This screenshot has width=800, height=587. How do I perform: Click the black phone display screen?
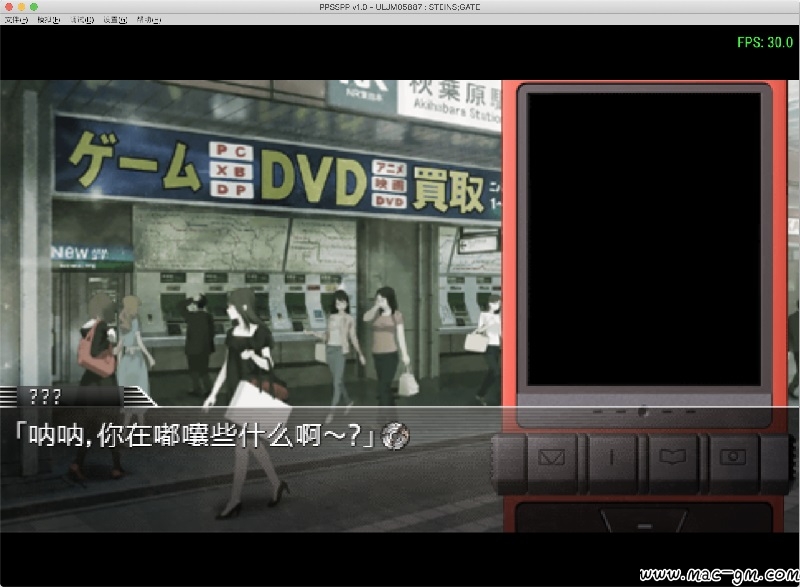point(644,239)
